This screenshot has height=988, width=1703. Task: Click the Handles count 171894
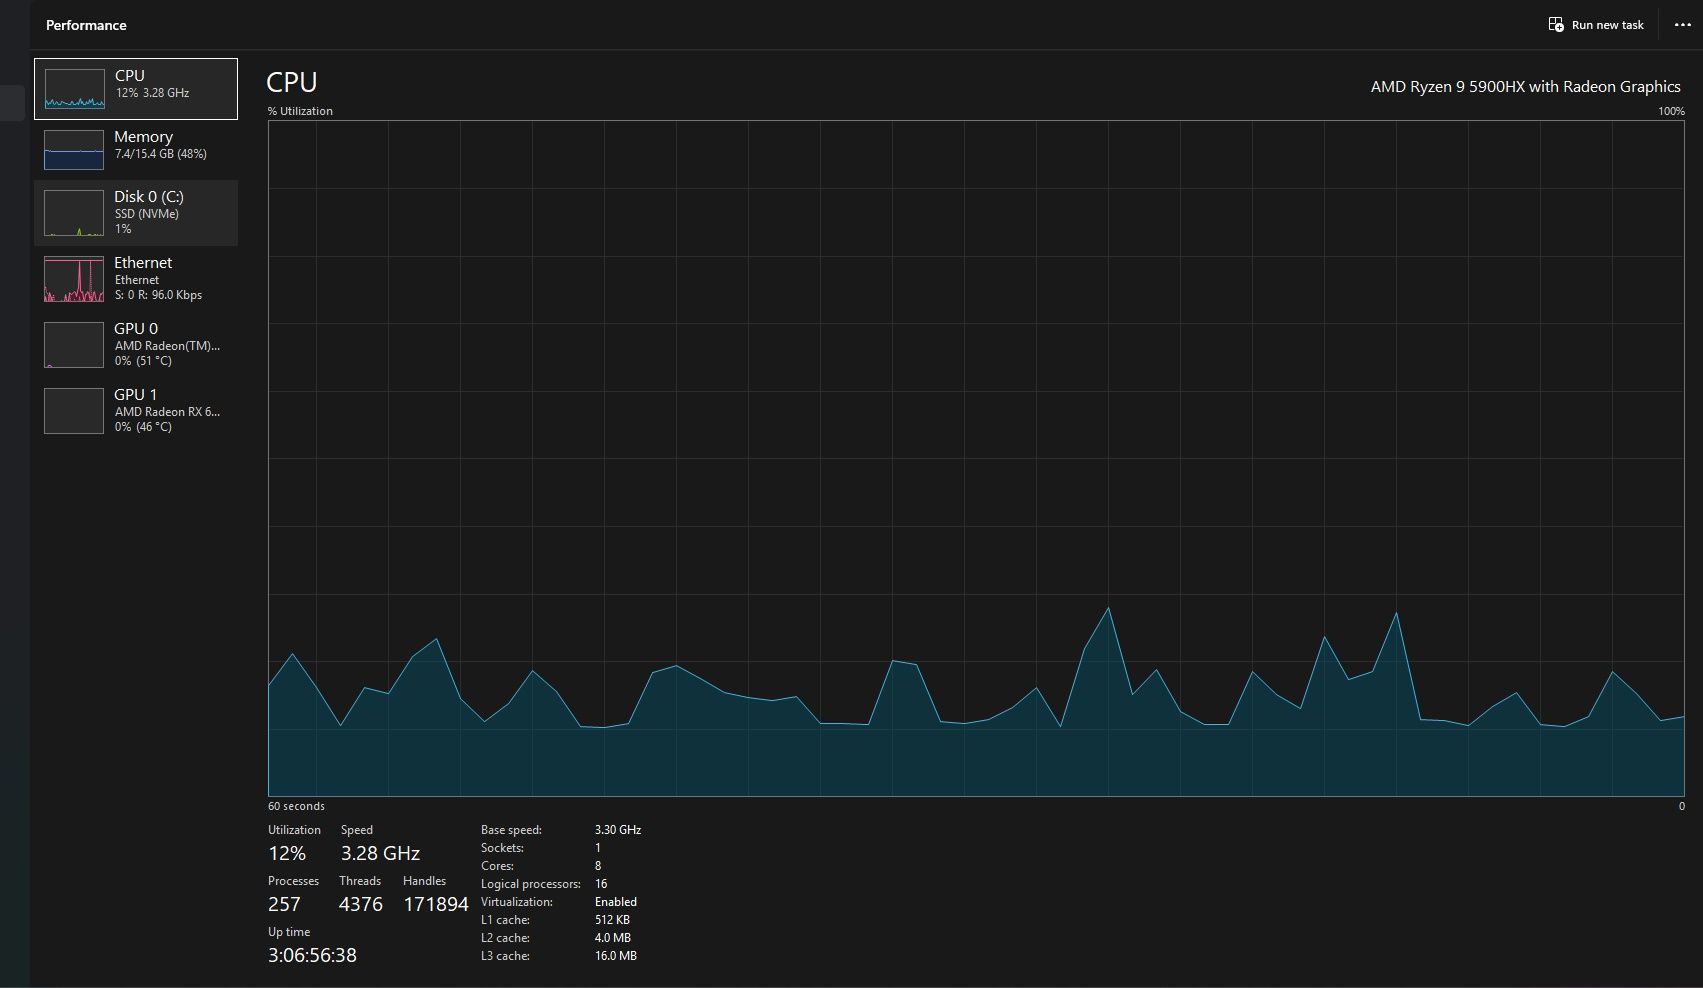(x=436, y=904)
